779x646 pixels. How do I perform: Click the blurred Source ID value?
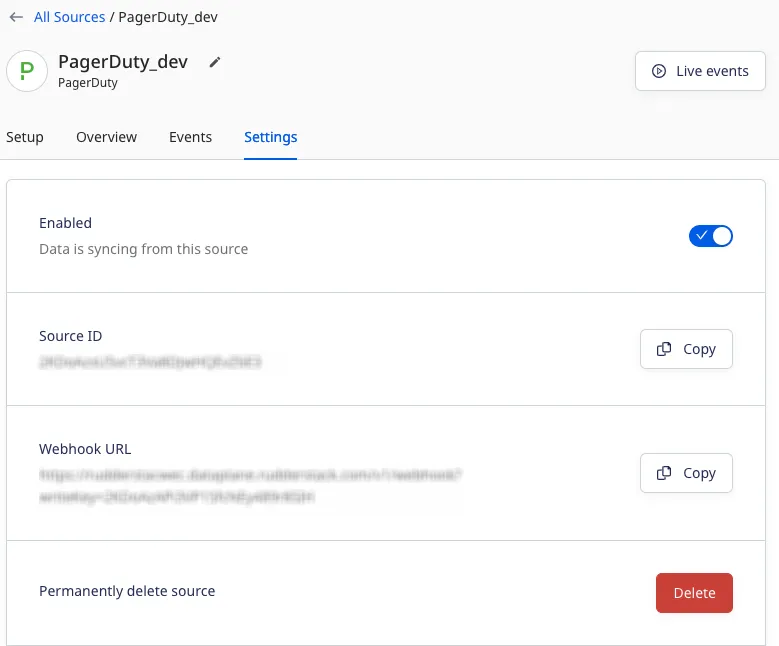tap(150, 362)
